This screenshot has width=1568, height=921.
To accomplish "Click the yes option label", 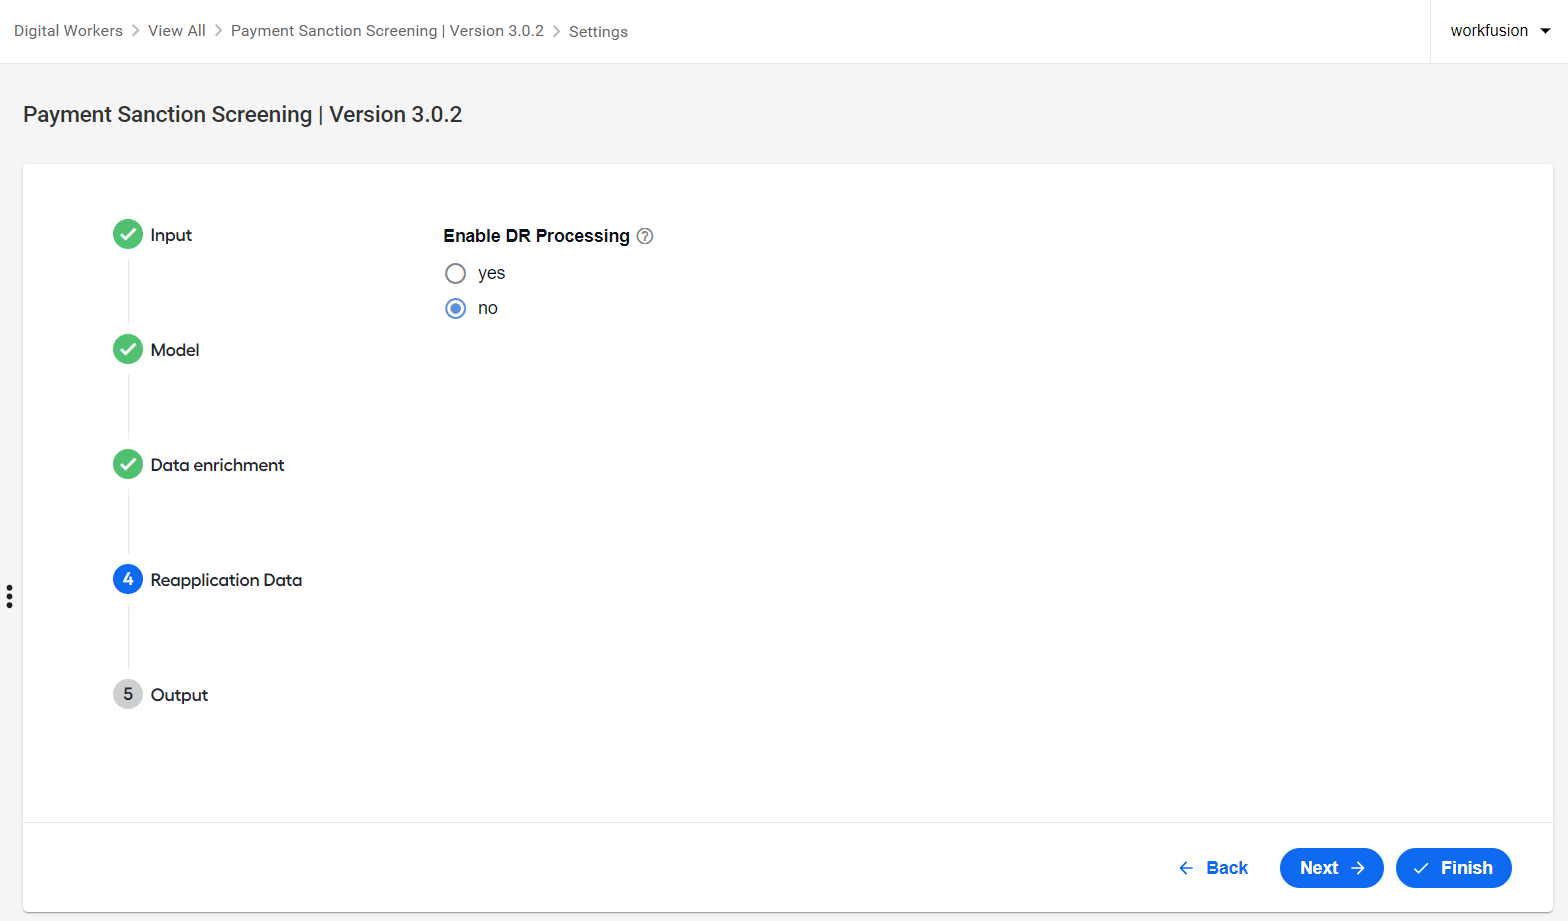I will (491, 273).
